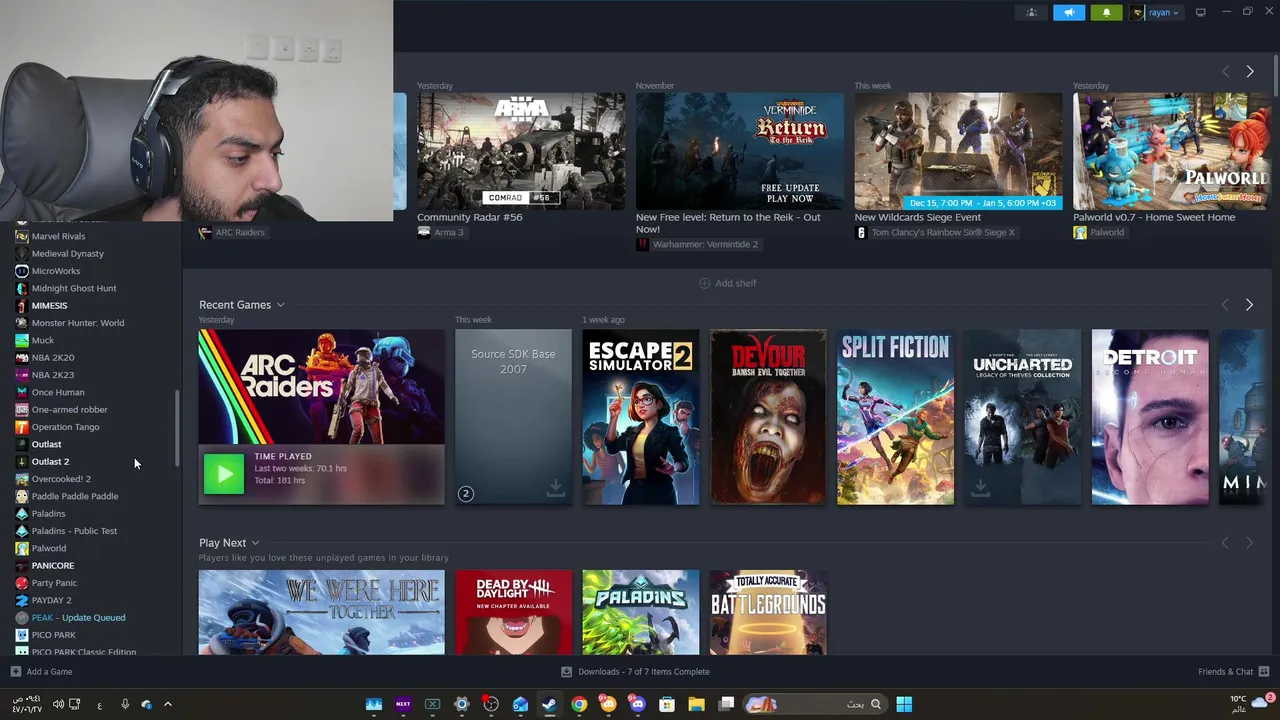Click install arrow on Uncharted cover
This screenshot has height=720, width=1280.
coord(980,488)
